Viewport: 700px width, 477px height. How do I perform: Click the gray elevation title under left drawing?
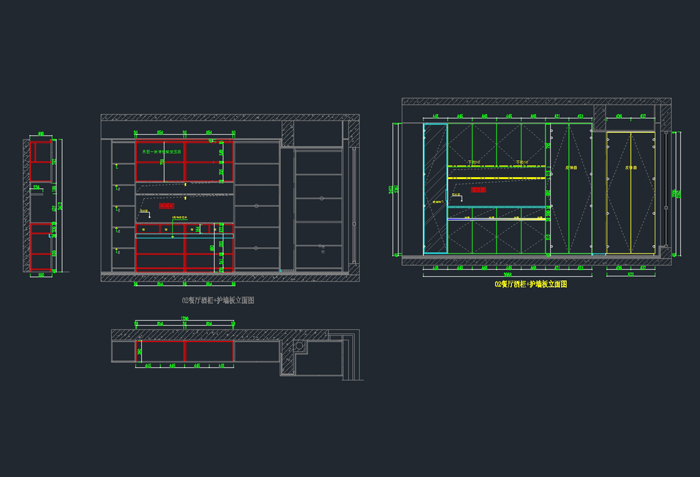(218, 300)
